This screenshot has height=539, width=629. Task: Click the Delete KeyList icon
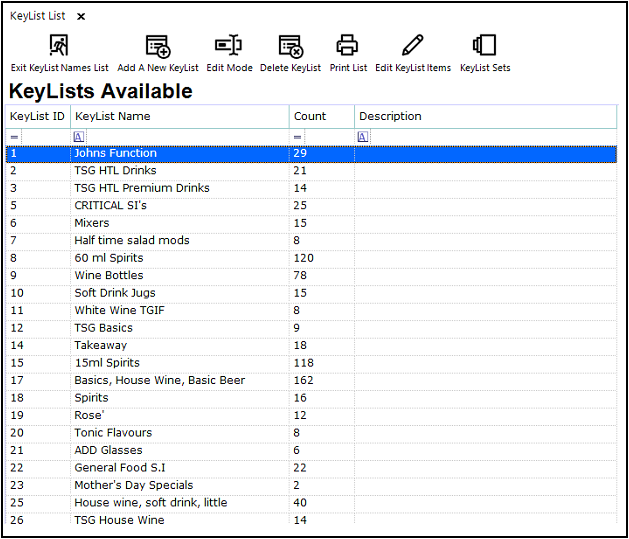click(290, 46)
